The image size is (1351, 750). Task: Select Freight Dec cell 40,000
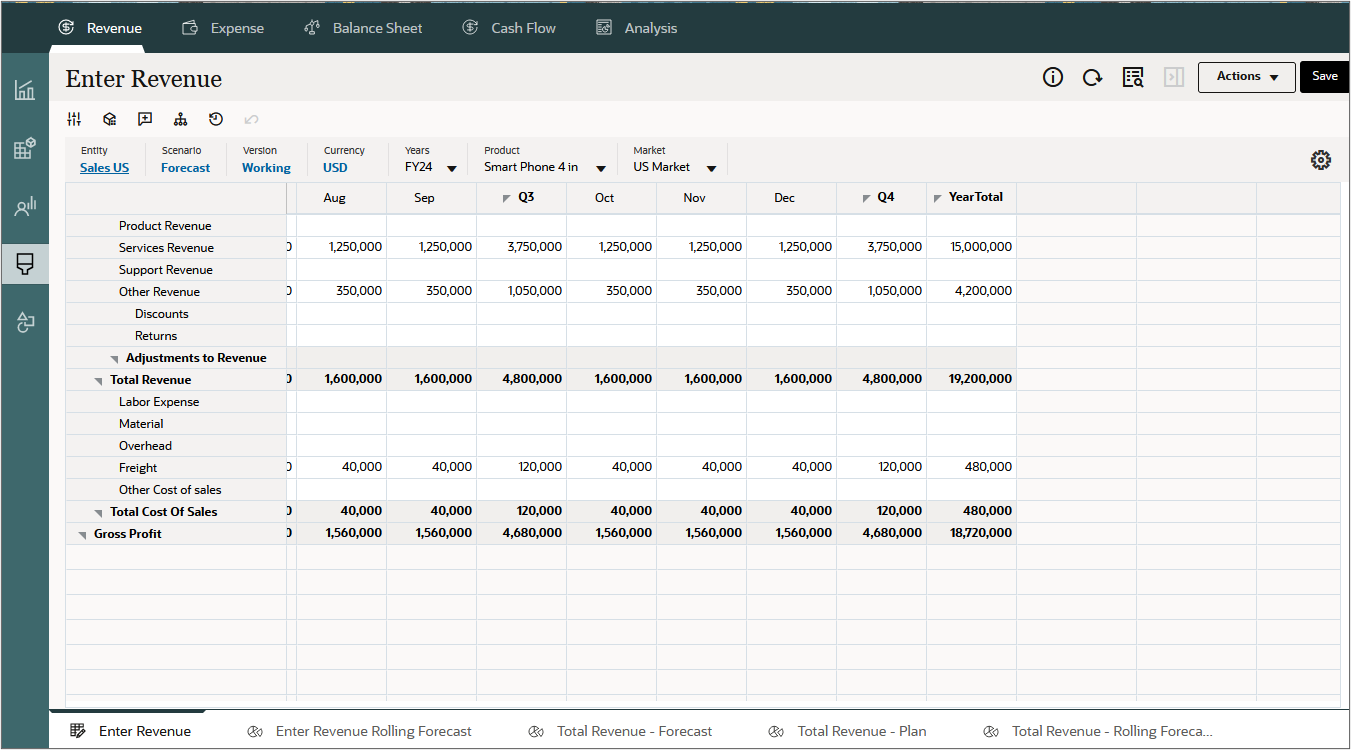pyautogui.click(x=791, y=467)
